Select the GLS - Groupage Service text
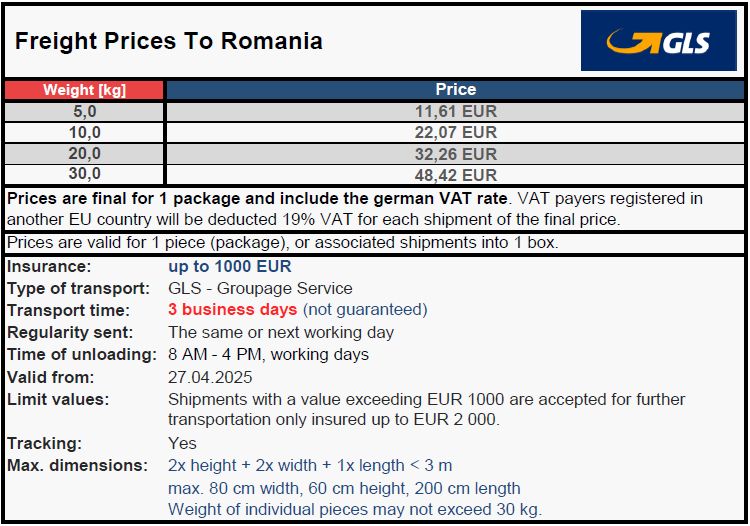The height and width of the screenshot is (526, 750). click(x=260, y=288)
